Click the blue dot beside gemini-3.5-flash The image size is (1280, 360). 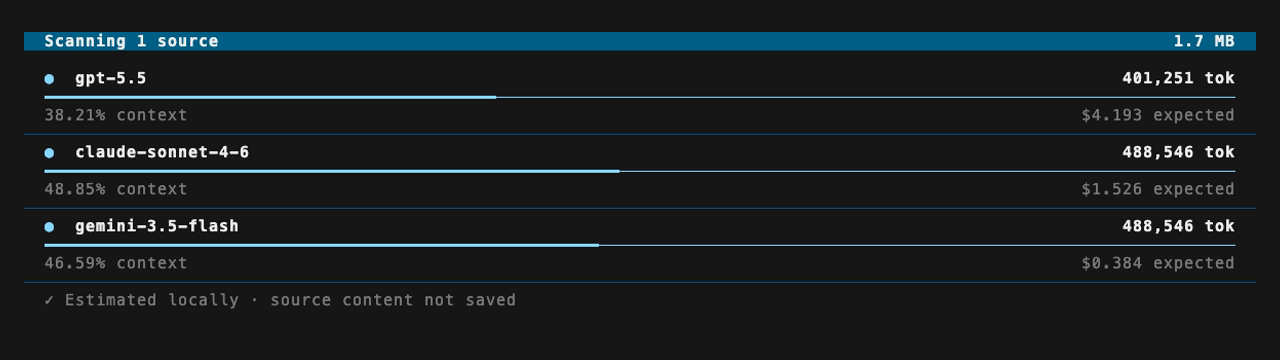click(x=49, y=227)
